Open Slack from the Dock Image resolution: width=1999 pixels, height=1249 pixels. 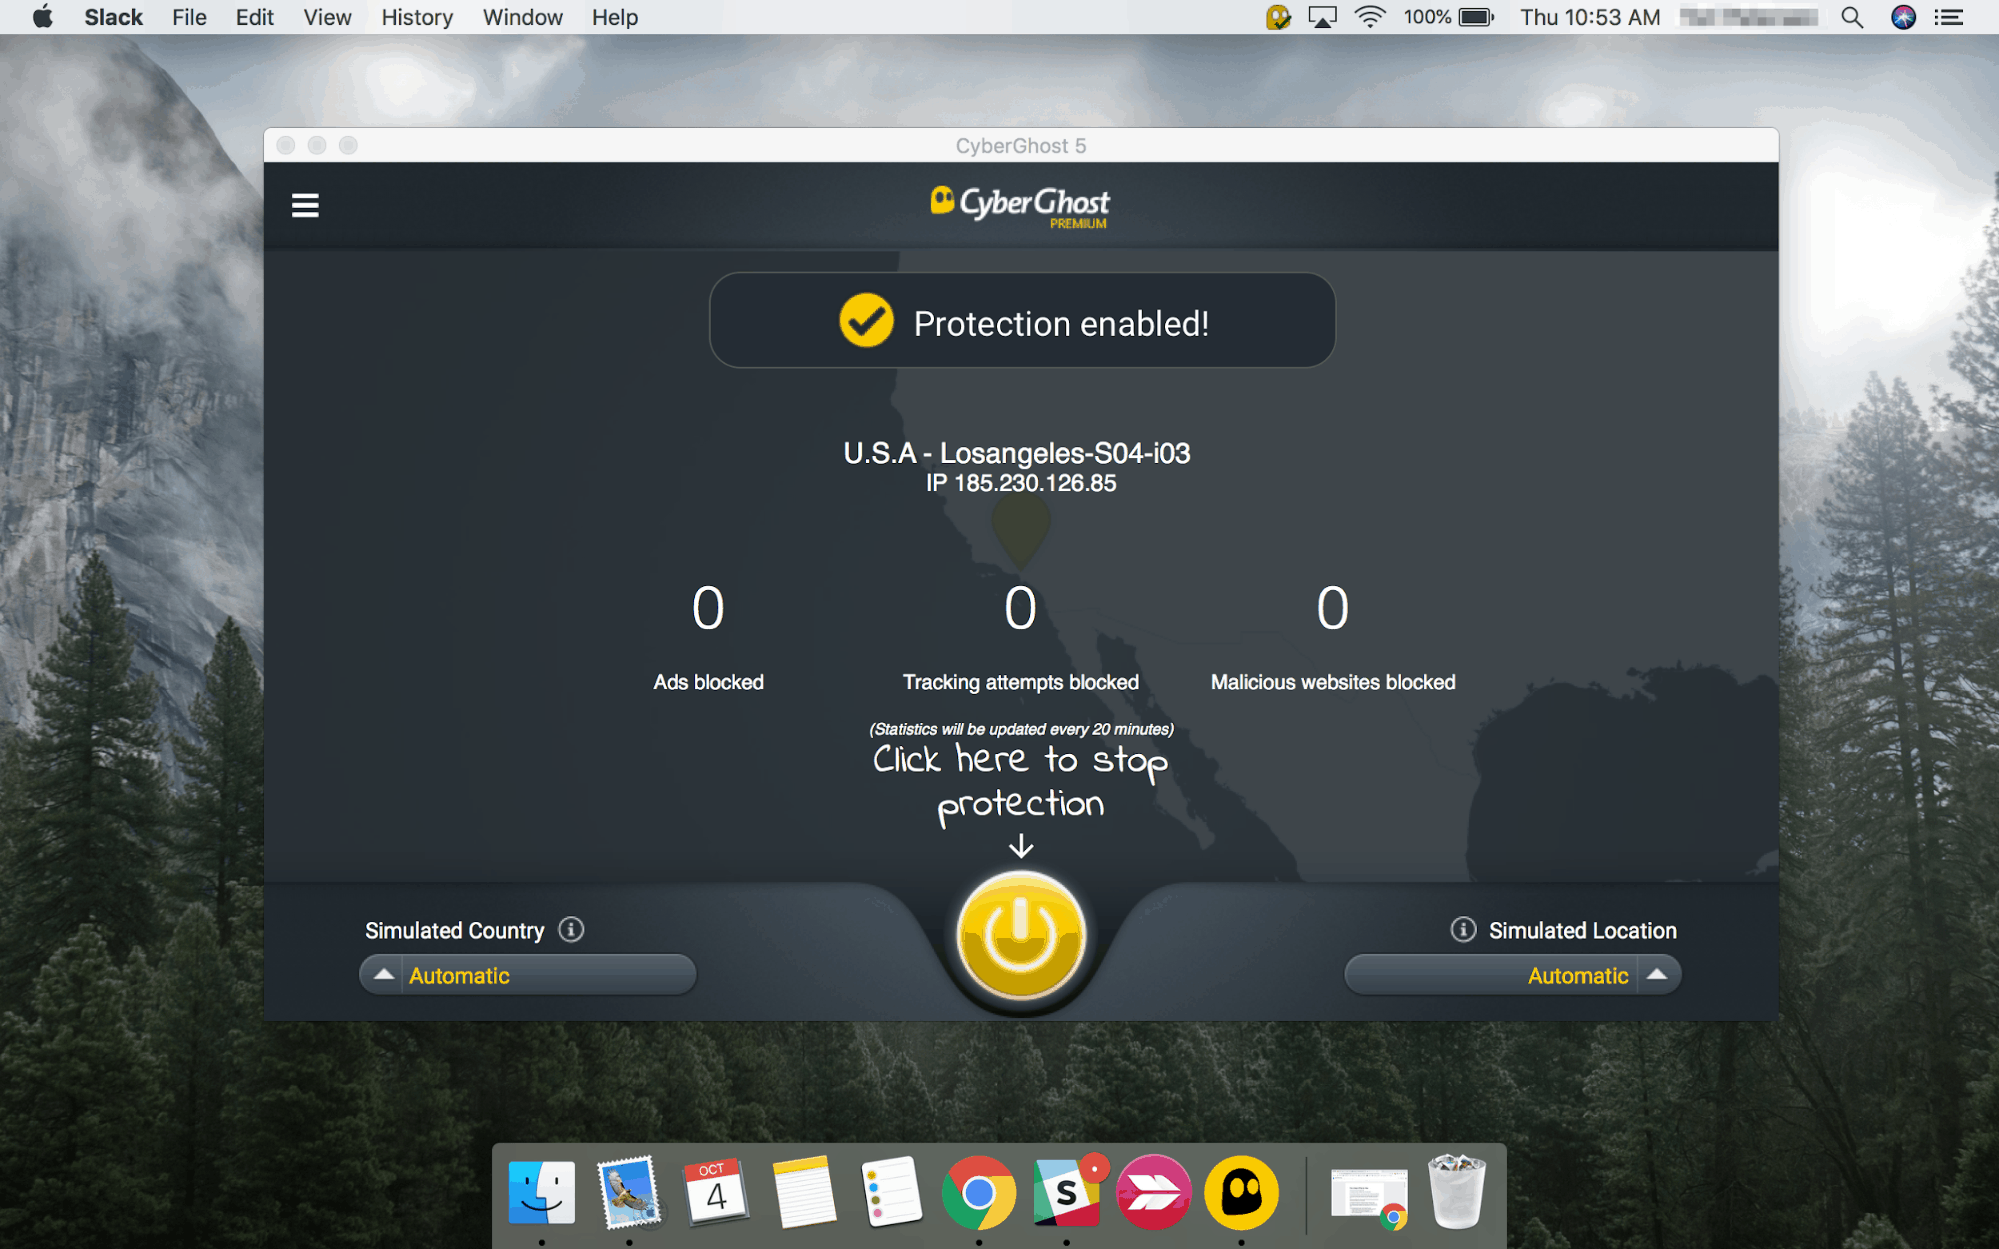click(1067, 1192)
